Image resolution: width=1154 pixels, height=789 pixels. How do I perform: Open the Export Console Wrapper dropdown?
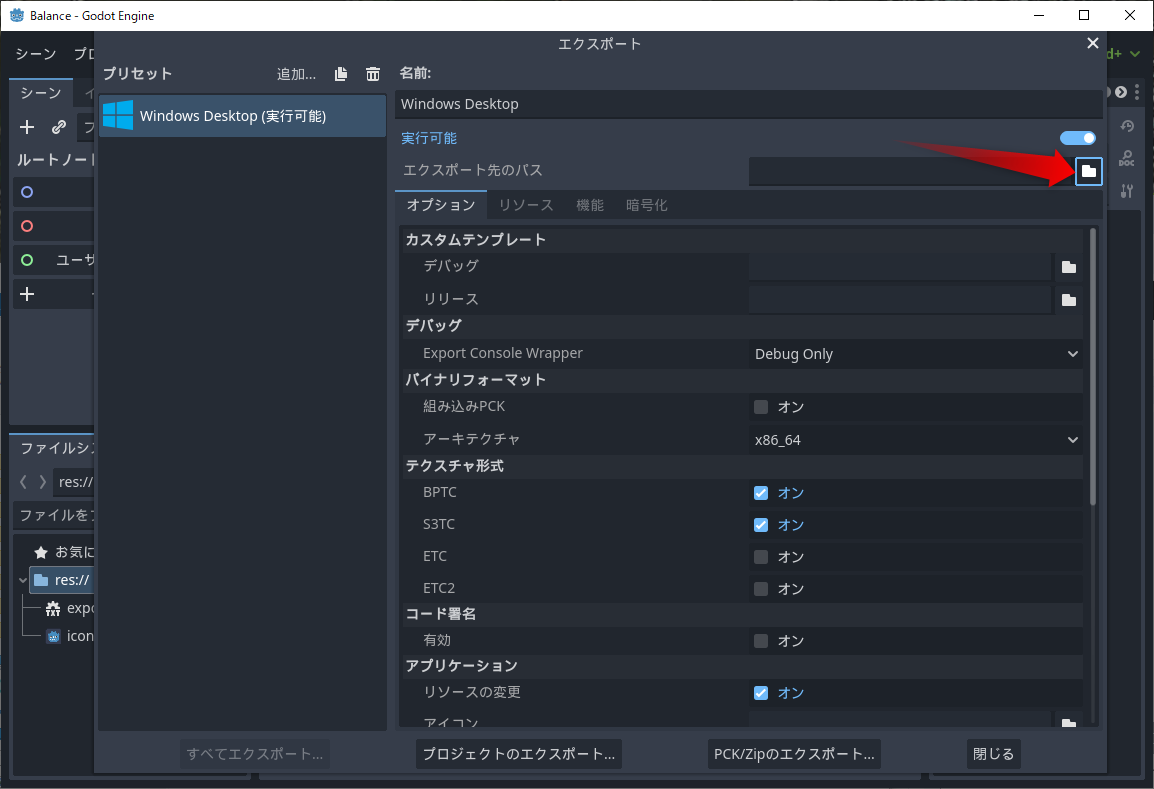point(915,354)
